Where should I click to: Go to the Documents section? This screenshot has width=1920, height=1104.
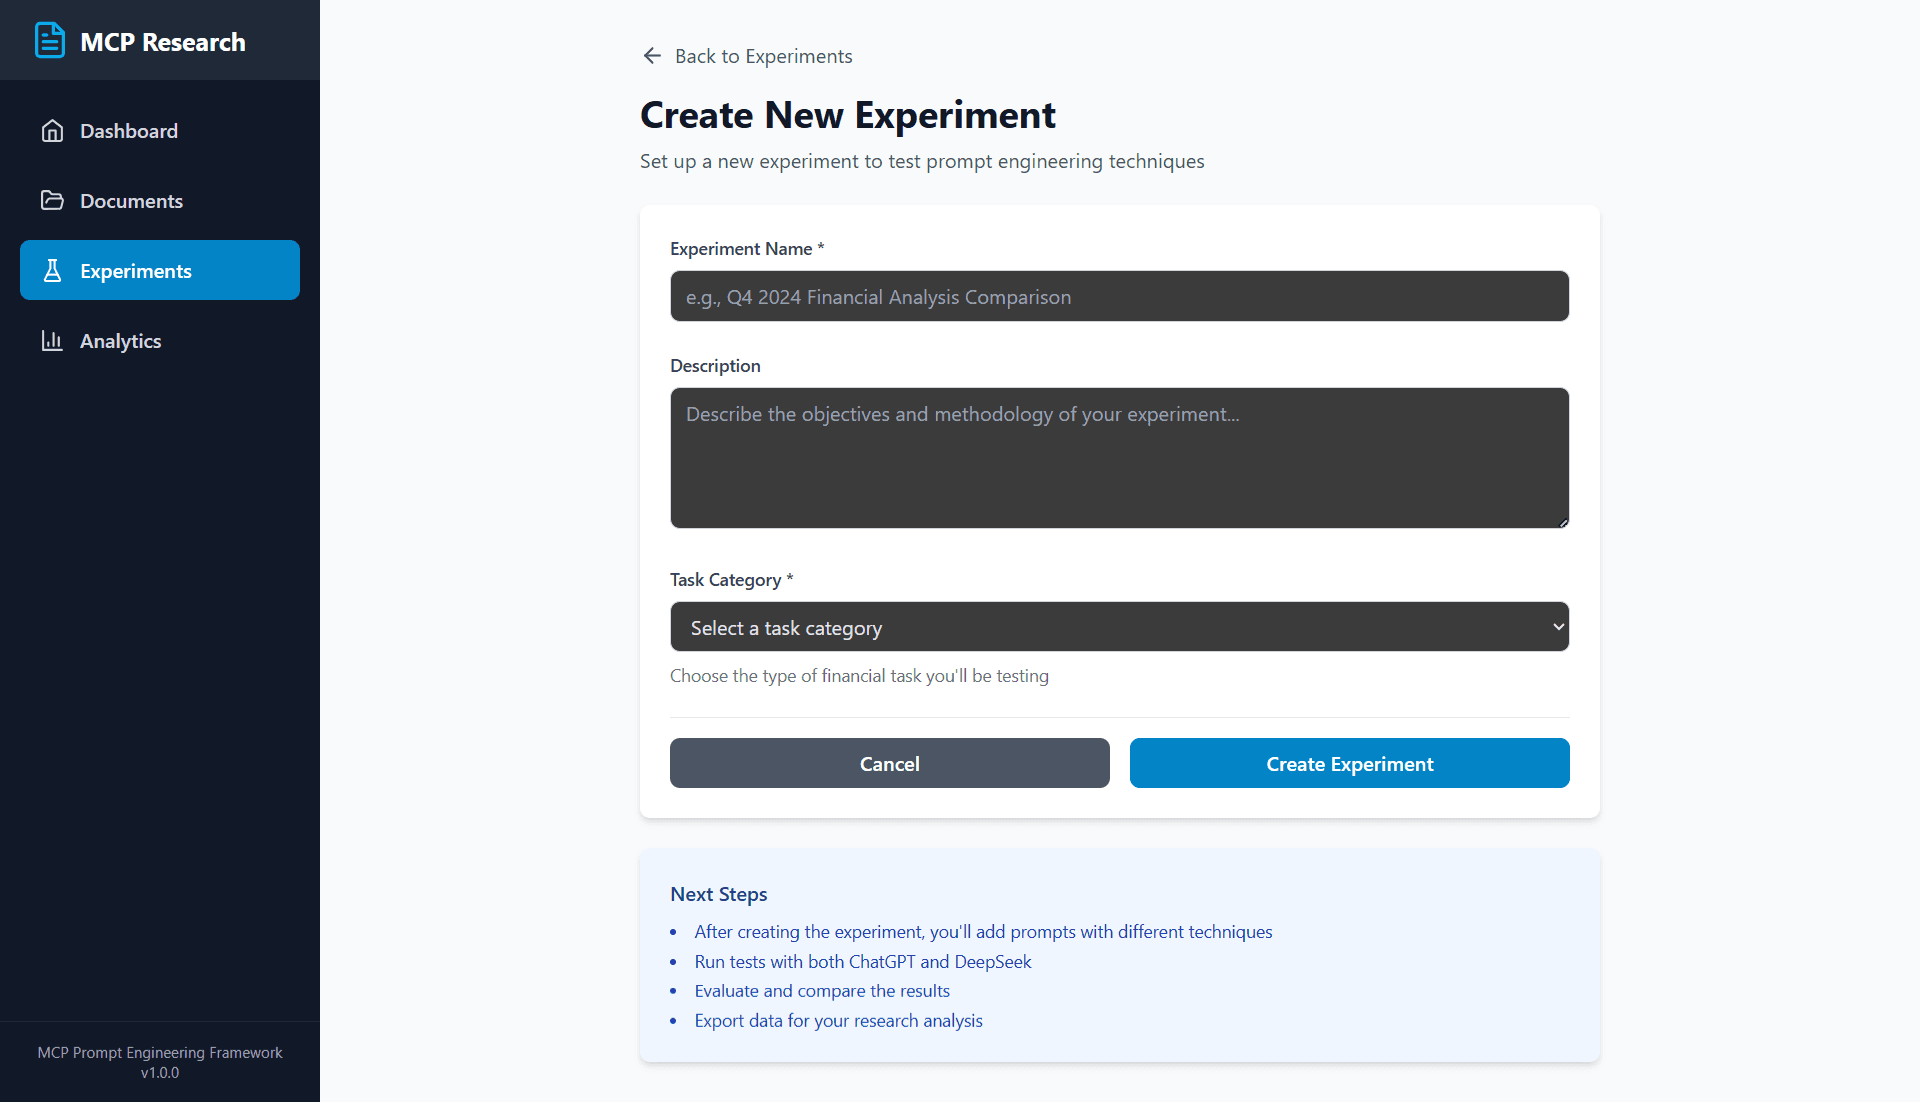tap(131, 201)
